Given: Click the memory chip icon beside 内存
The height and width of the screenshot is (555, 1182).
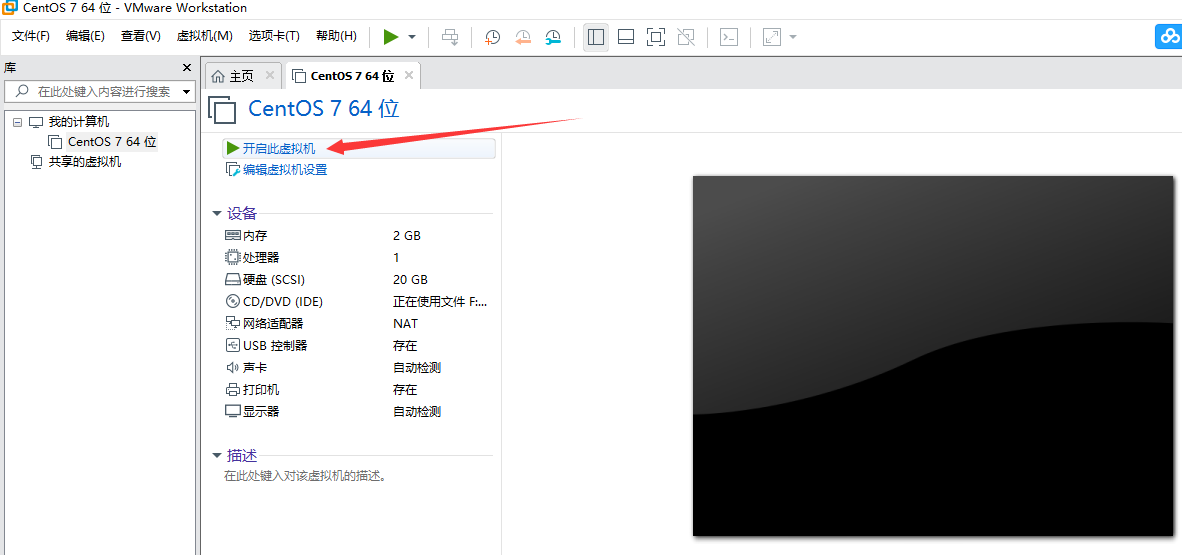Looking at the screenshot, I should pos(232,235).
